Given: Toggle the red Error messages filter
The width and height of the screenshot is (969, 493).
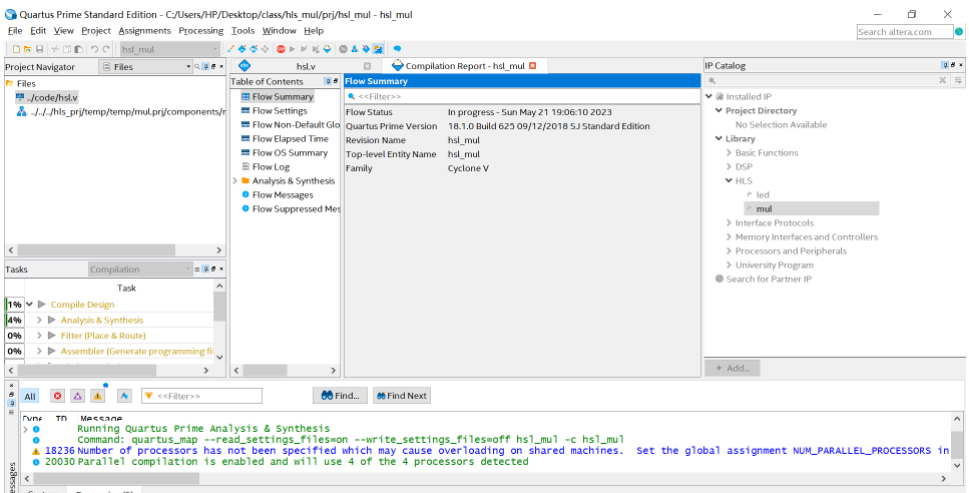Looking at the screenshot, I should pos(57,396).
